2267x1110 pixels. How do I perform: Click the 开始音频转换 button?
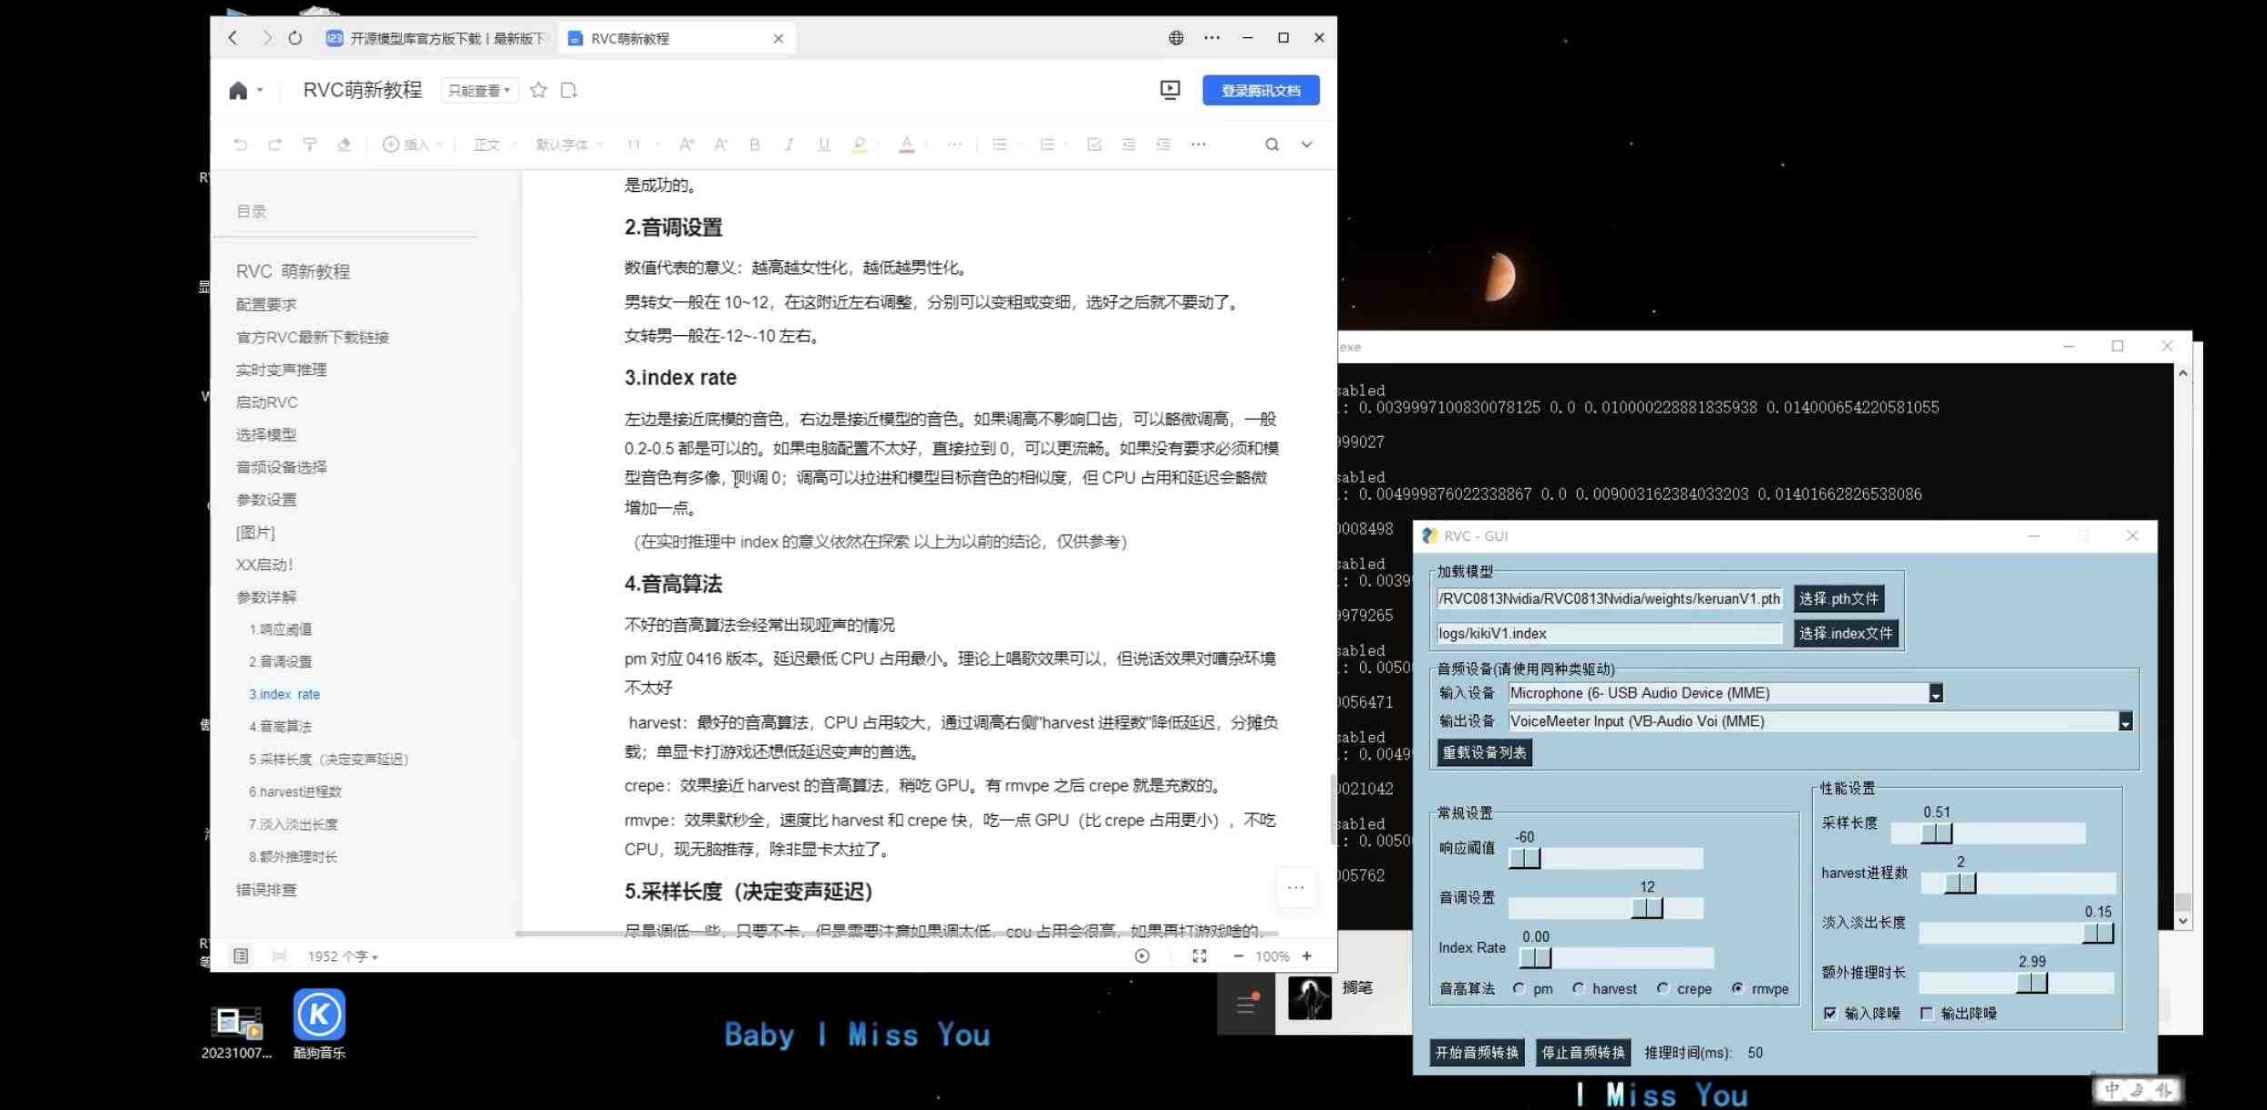coord(1475,1052)
